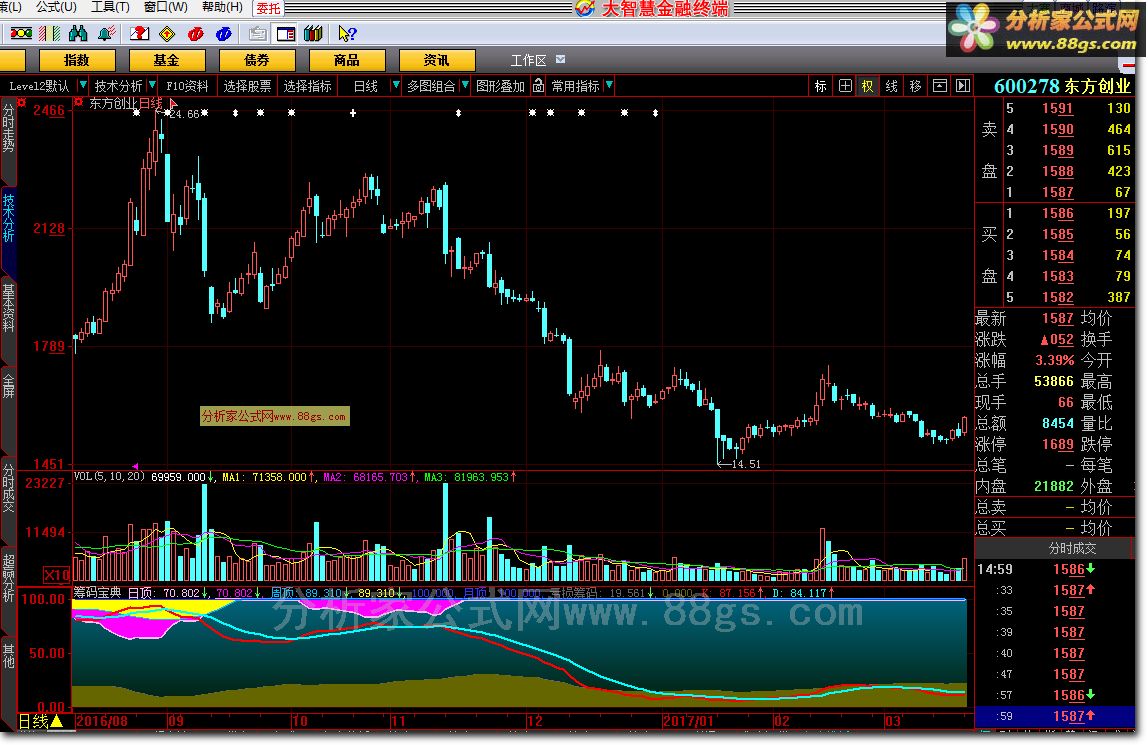Viewport: 1148px width, 745px height.
Task: Click the collapse side panel arrow icon
Action: [963, 86]
